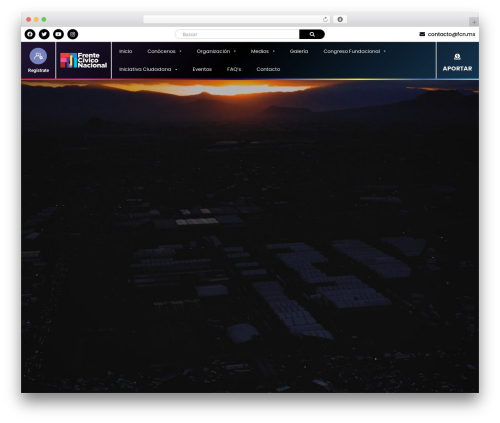Click the envelope icon beside the email

click(x=422, y=34)
